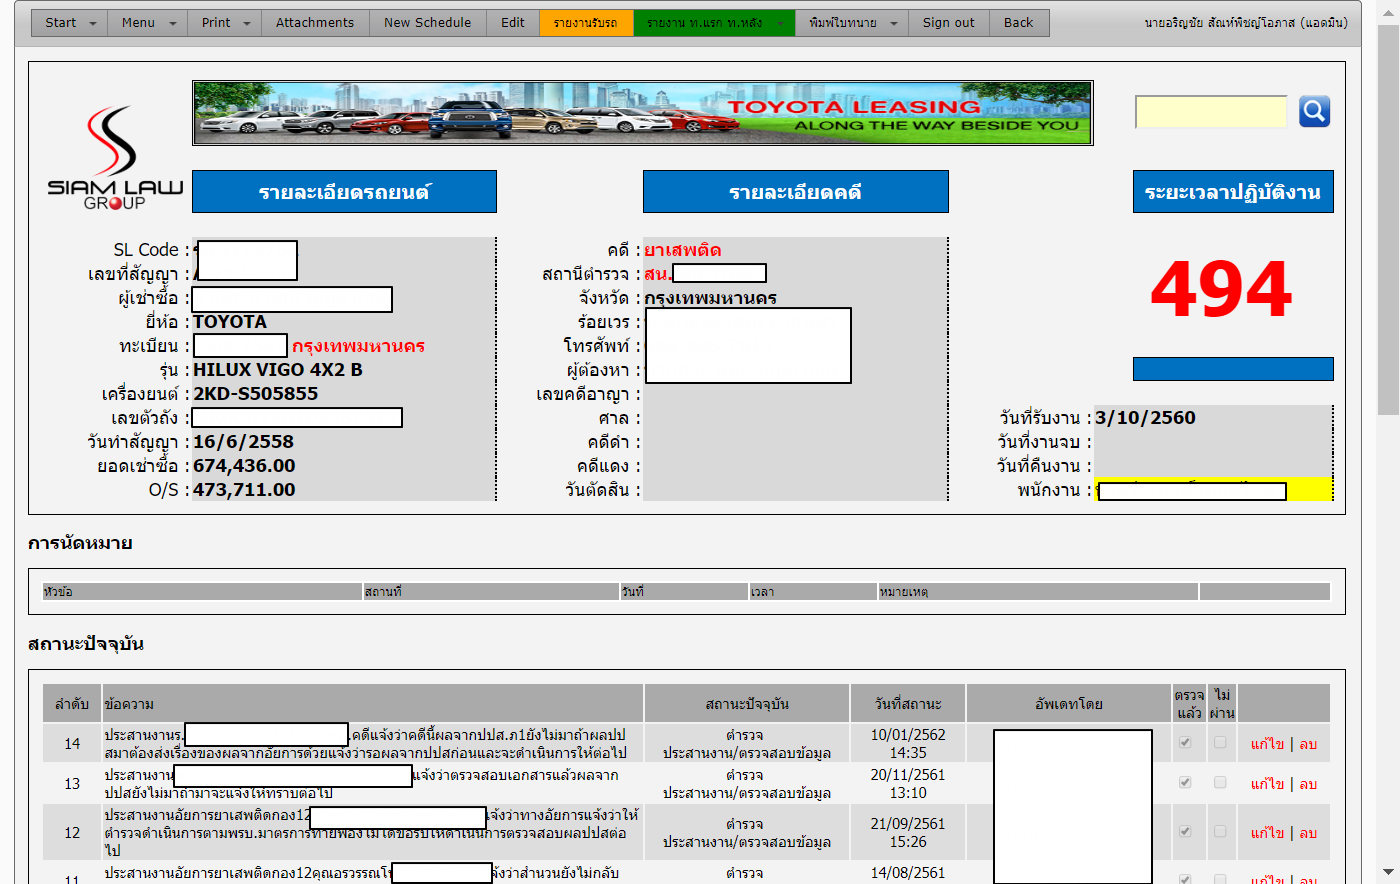
Task: Click status date 21/09/2561 15:26
Action: coord(908,833)
